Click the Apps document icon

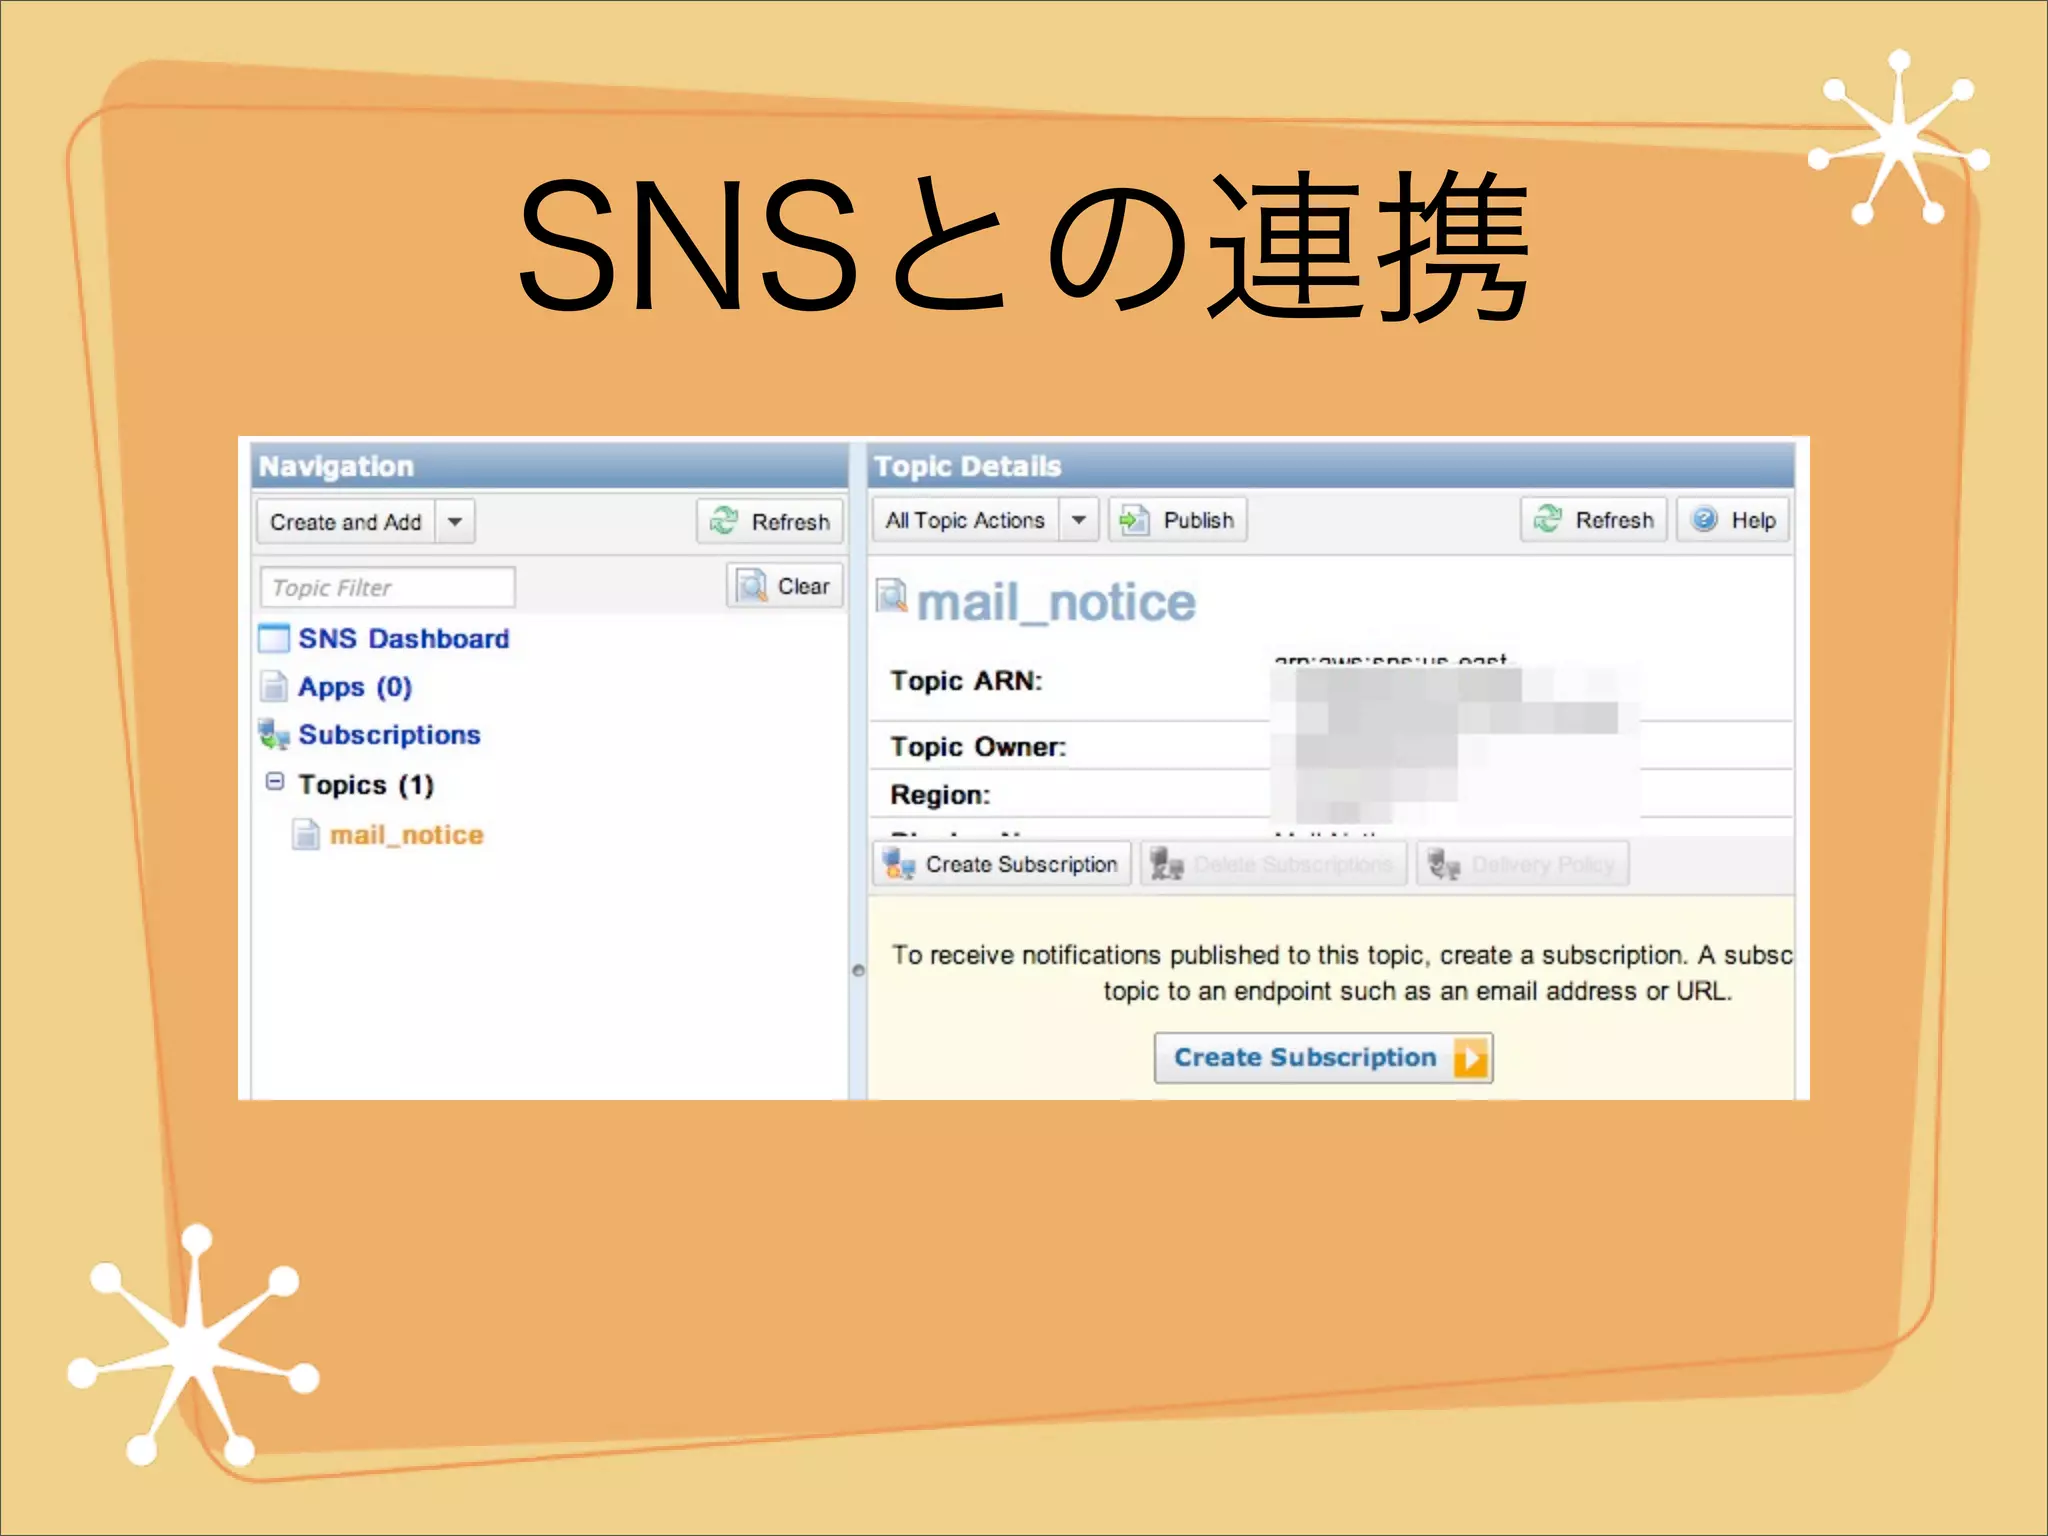pyautogui.click(x=273, y=686)
